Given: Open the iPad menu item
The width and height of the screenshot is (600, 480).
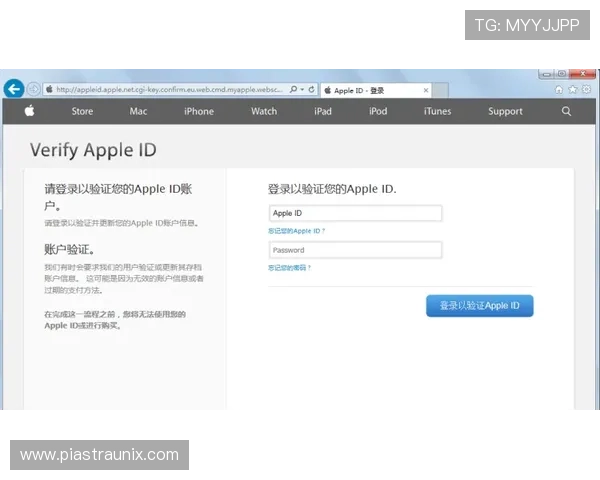Looking at the screenshot, I should pyautogui.click(x=323, y=111).
